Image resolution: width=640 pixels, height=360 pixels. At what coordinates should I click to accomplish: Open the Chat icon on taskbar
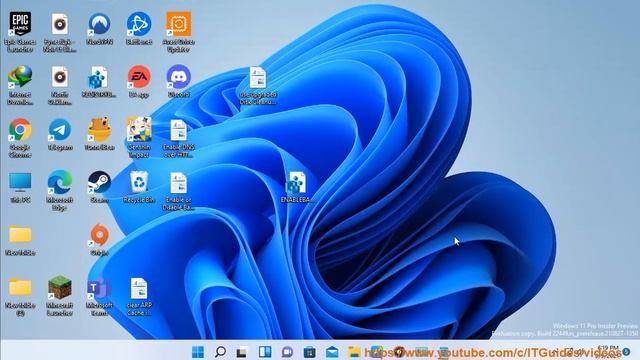click(x=287, y=351)
